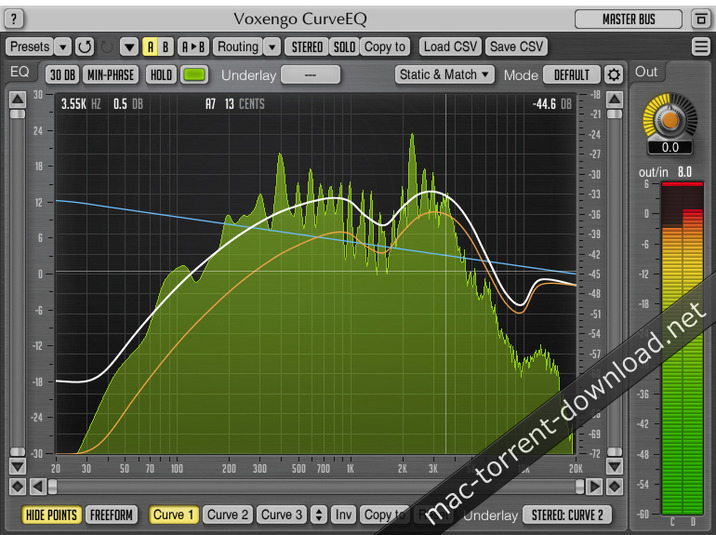The width and height of the screenshot is (716, 535).
Task: Open the help question mark button
Action: pos(14,19)
